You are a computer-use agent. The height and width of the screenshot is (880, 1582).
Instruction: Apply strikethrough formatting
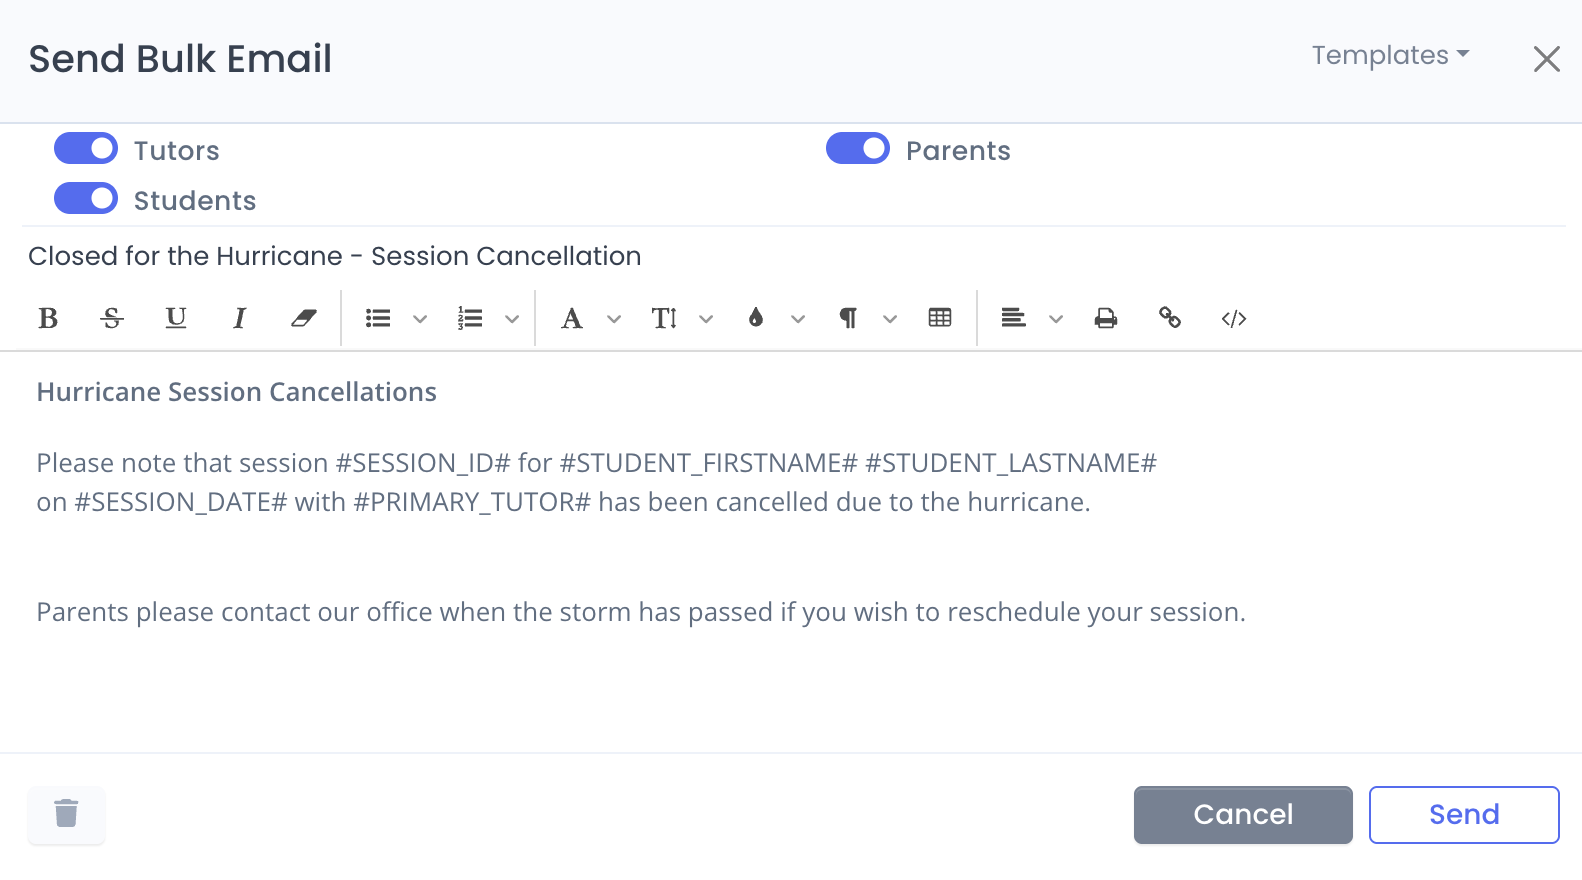pyautogui.click(x=112, y=318)
